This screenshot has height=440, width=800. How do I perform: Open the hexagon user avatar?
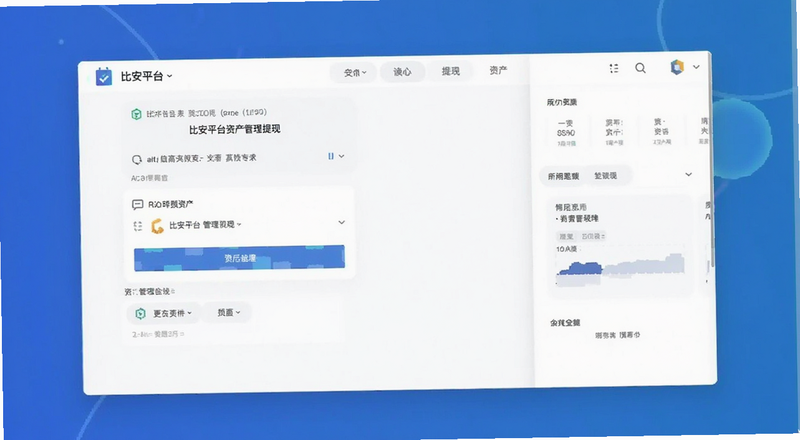pyautogui.click(x=677, y=67)
